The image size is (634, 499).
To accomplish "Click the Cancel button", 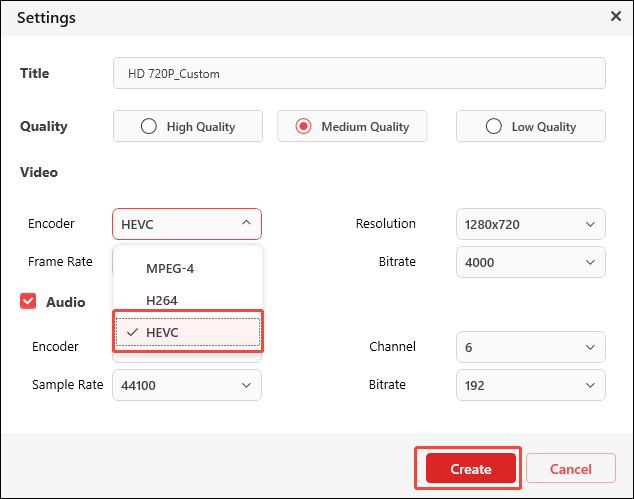I will [x=571, y=468].
